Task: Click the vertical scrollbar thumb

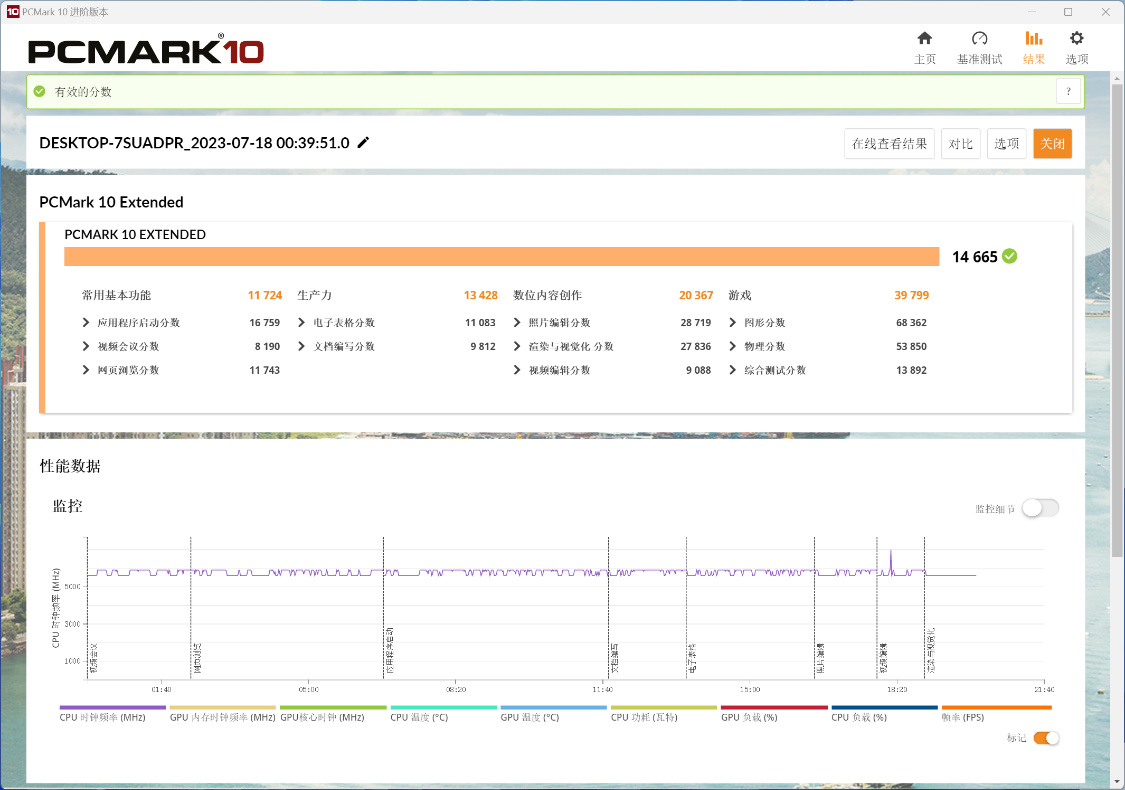Action: 1117,319
